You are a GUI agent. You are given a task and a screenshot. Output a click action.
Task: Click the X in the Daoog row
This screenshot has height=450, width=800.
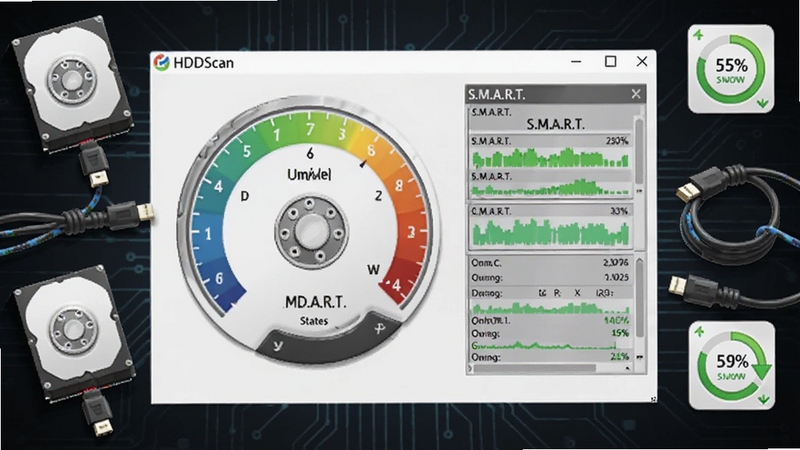pos(578,293)
